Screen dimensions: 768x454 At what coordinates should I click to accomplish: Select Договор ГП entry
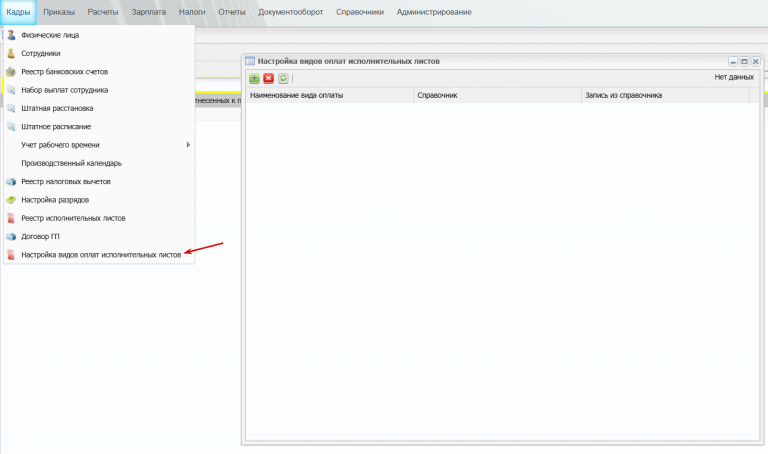[x=99, y=237]
